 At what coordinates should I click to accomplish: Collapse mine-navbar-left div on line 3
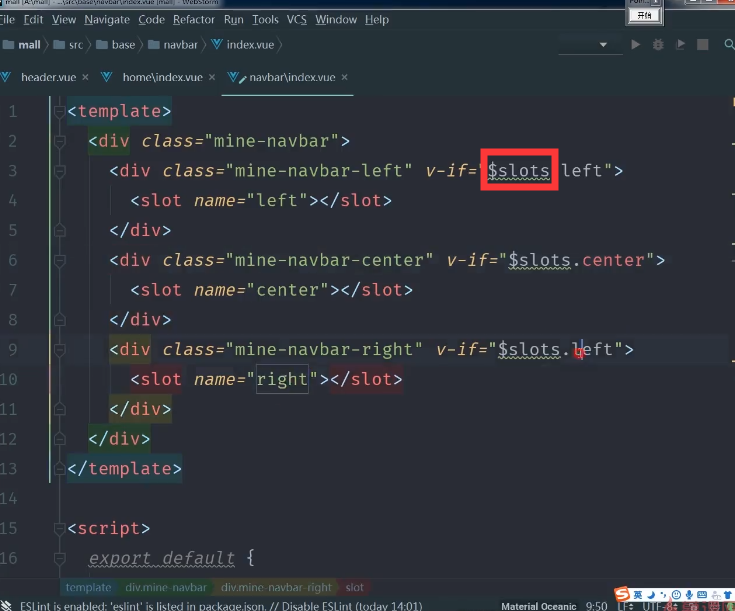click(60, 171)
